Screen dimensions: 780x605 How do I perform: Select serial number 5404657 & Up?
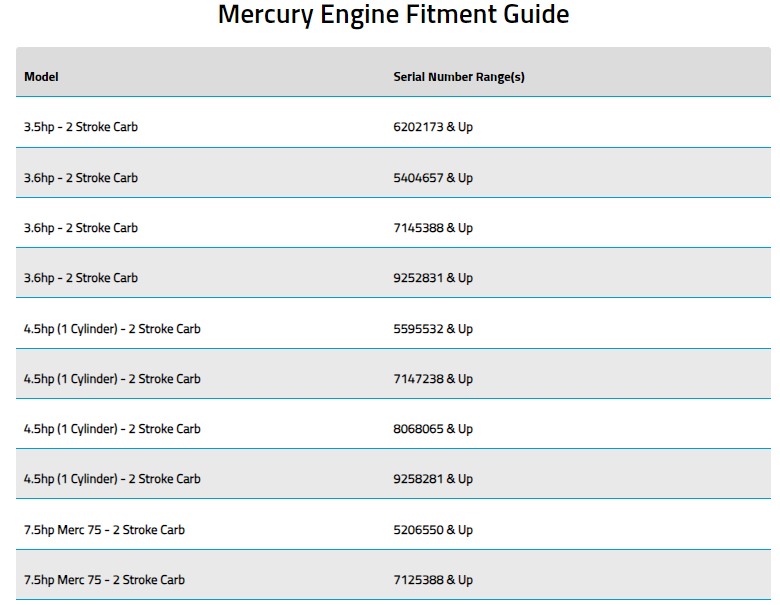(x=433, y=178)
